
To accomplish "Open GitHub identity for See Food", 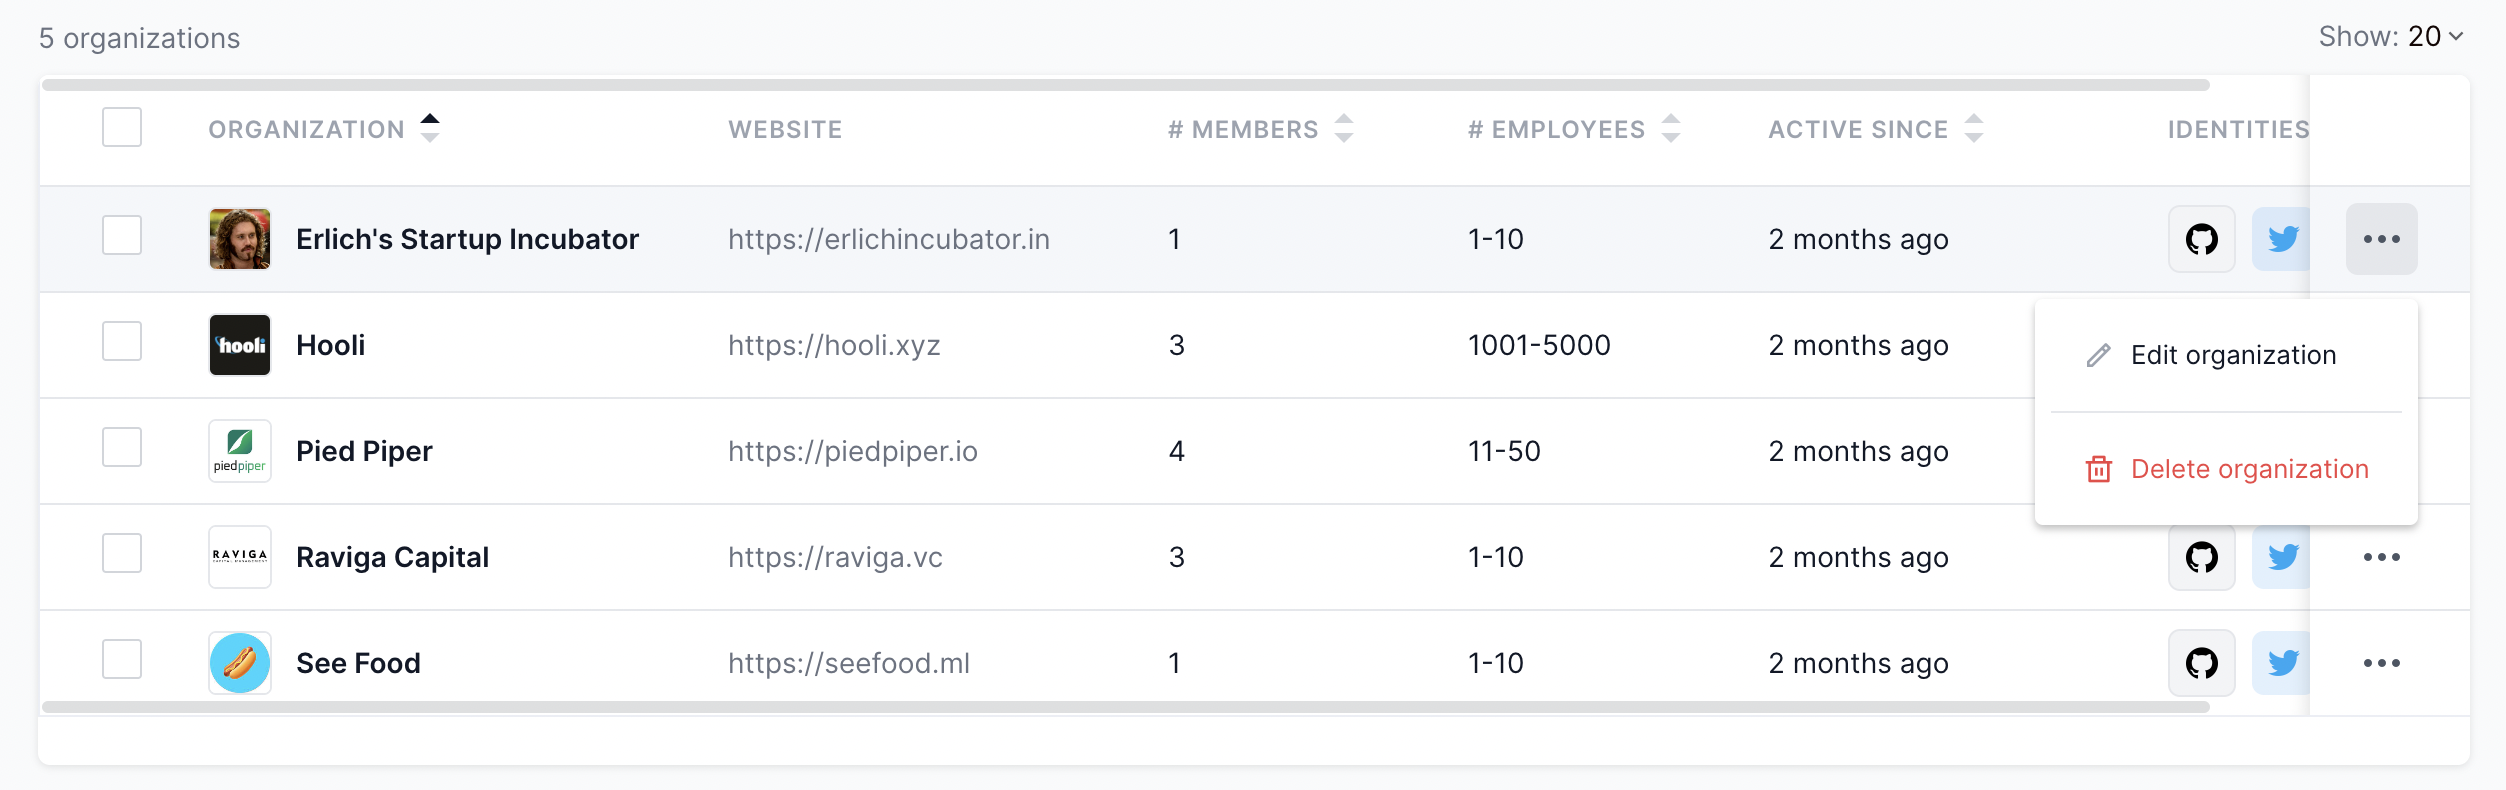I will tap(2201, 663).
